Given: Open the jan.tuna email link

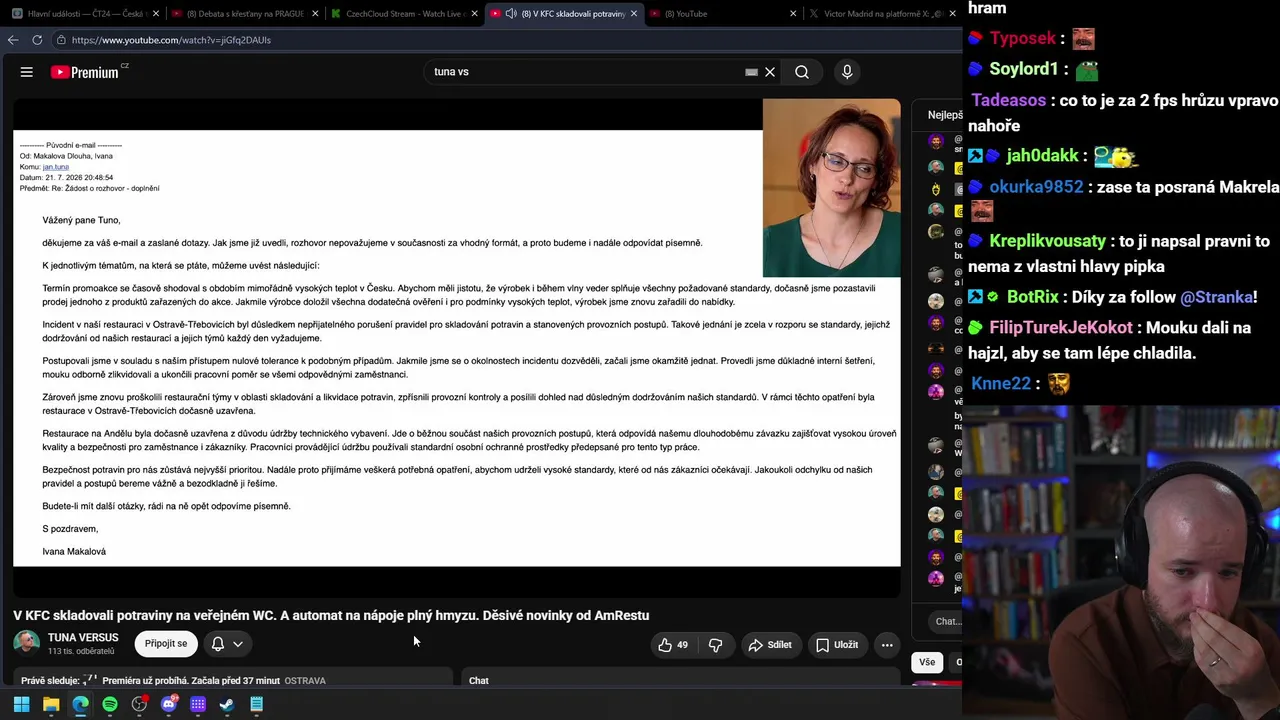Looking at the screenshot, I should click(x=56, y=167).
